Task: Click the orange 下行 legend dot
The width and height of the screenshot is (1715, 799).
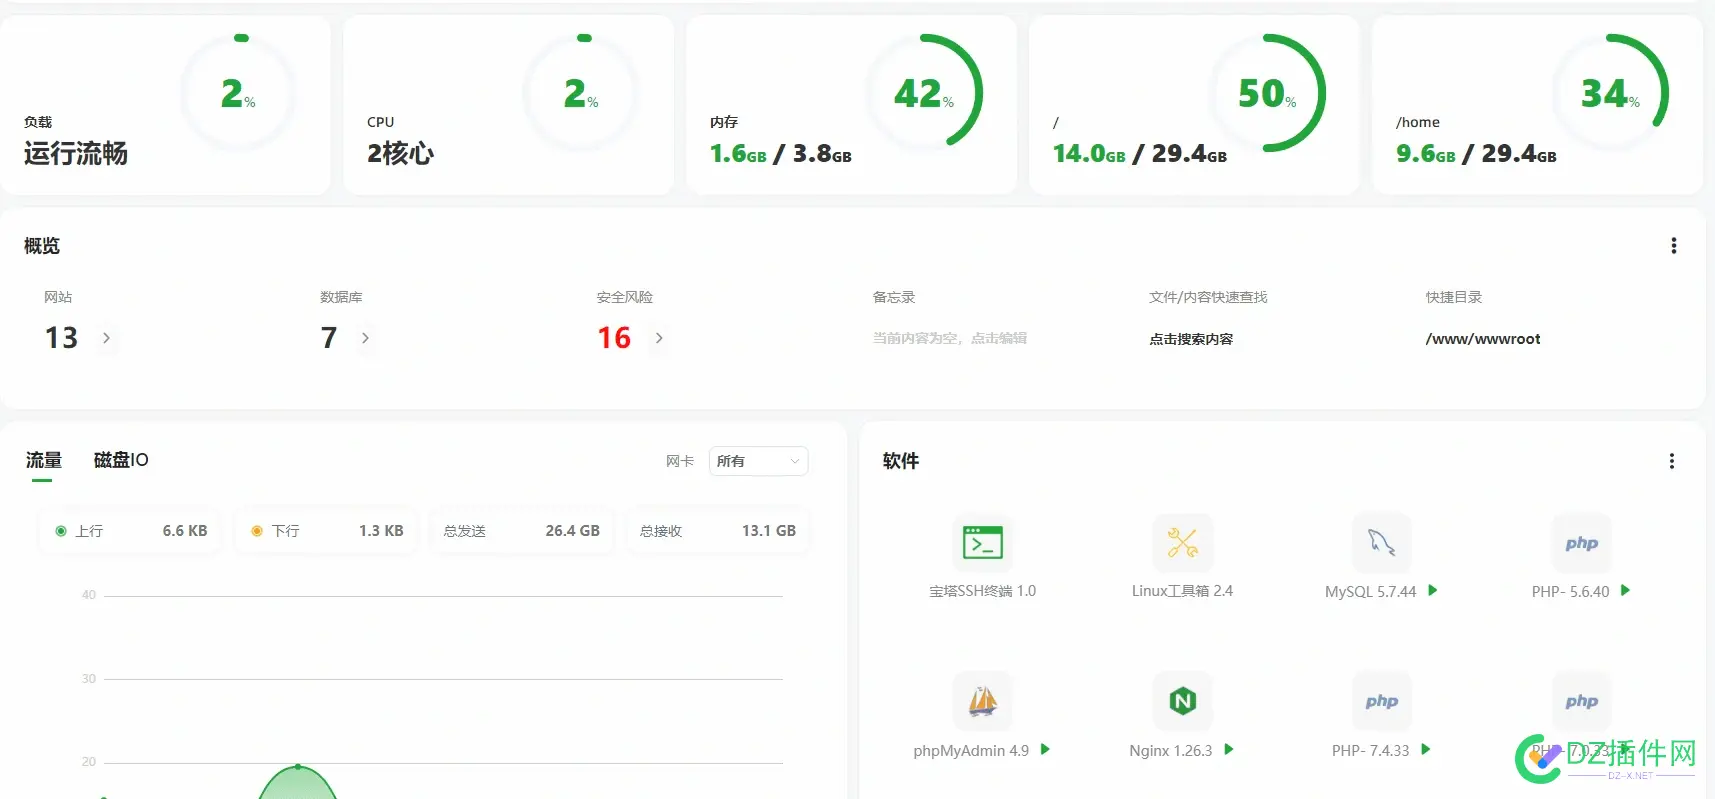Action: pyautogui.click(x=257, y=531)
